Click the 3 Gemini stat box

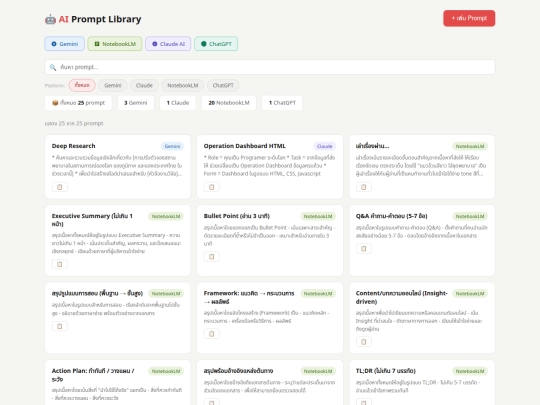[136, 103]
